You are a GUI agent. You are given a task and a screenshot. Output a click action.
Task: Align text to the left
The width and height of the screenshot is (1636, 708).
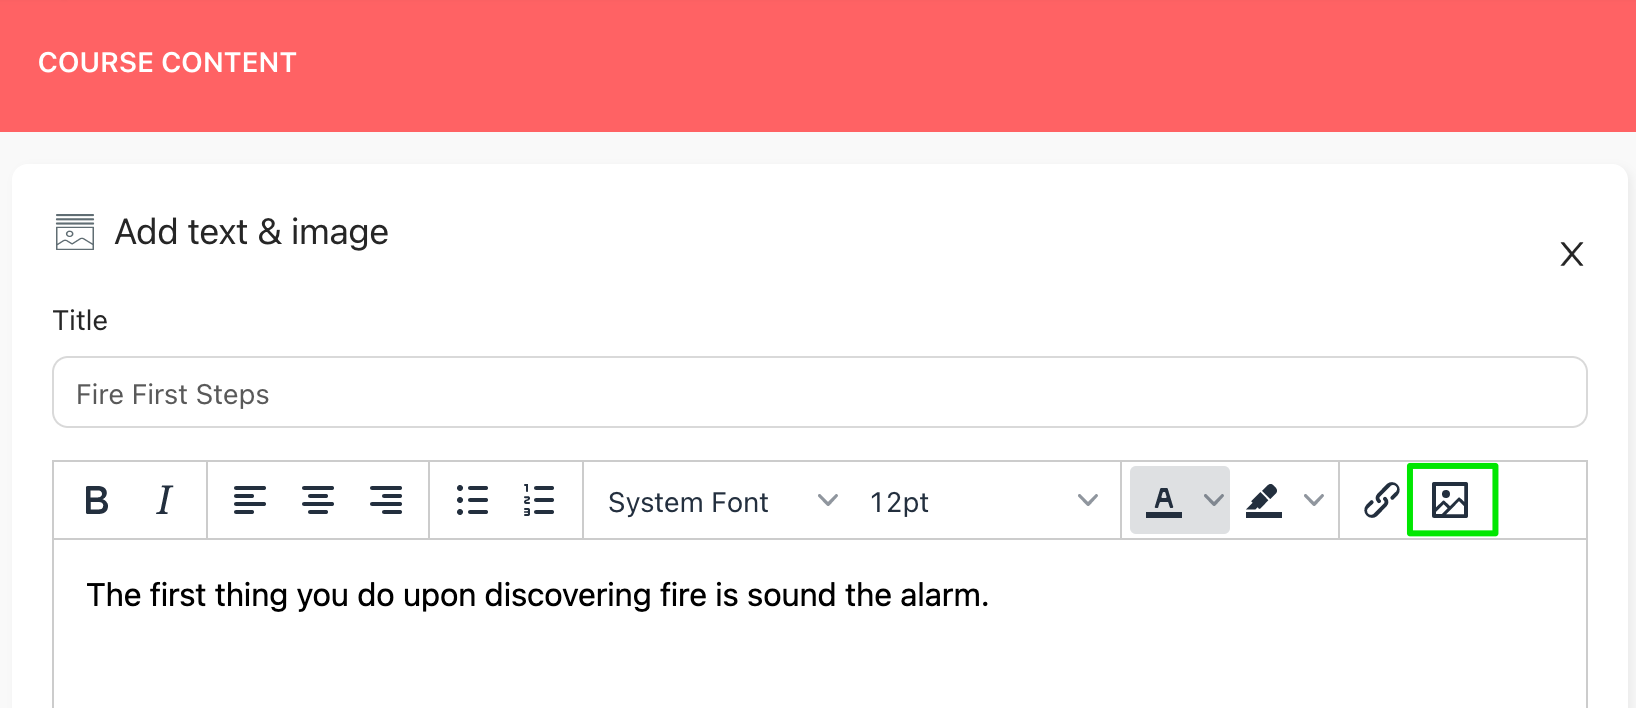point(250,500)
